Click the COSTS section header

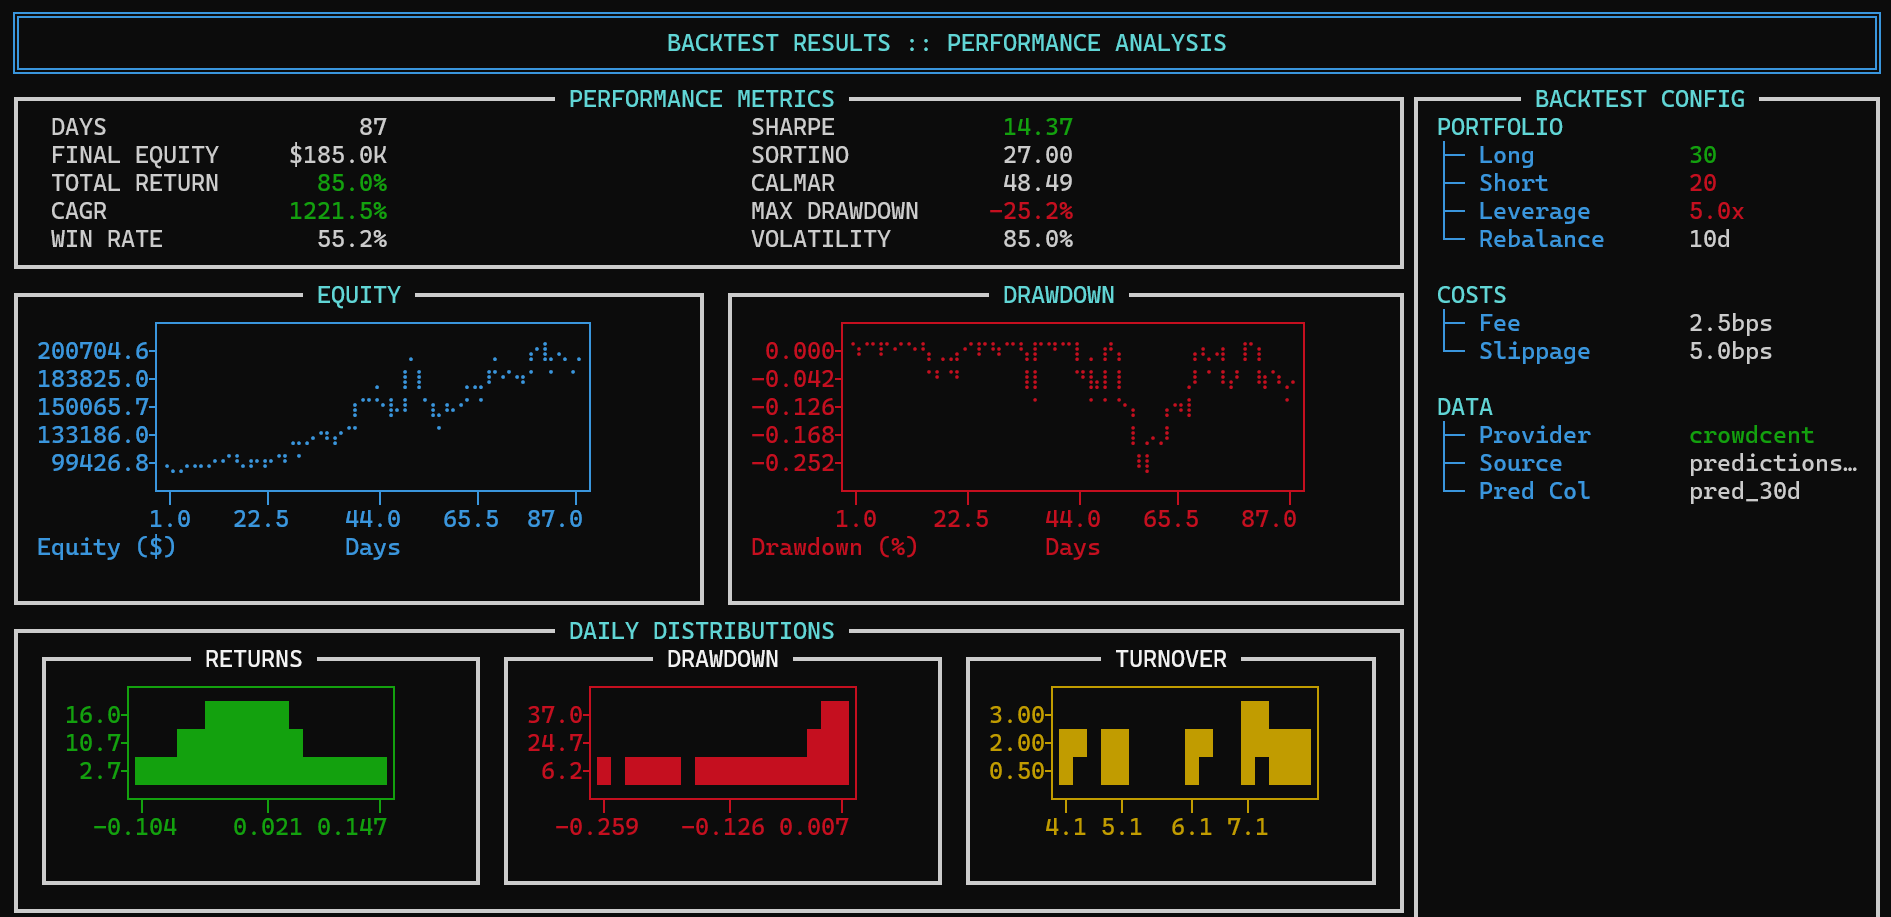coord(1471,295)
